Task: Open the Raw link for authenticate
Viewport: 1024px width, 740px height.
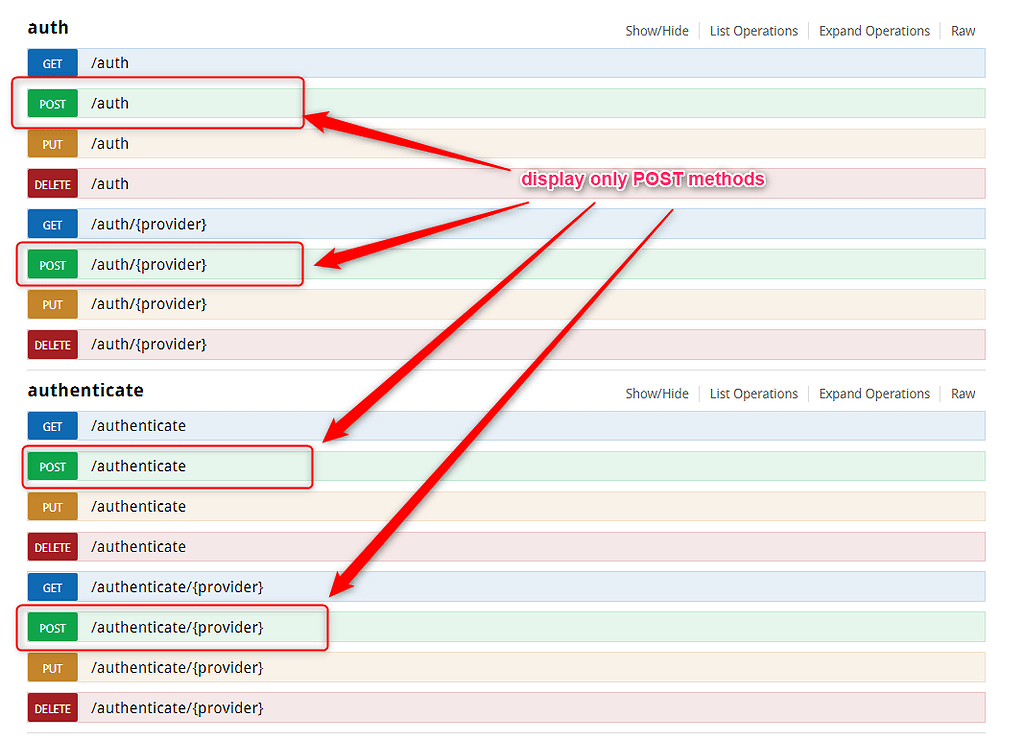Action: point(962,393)
